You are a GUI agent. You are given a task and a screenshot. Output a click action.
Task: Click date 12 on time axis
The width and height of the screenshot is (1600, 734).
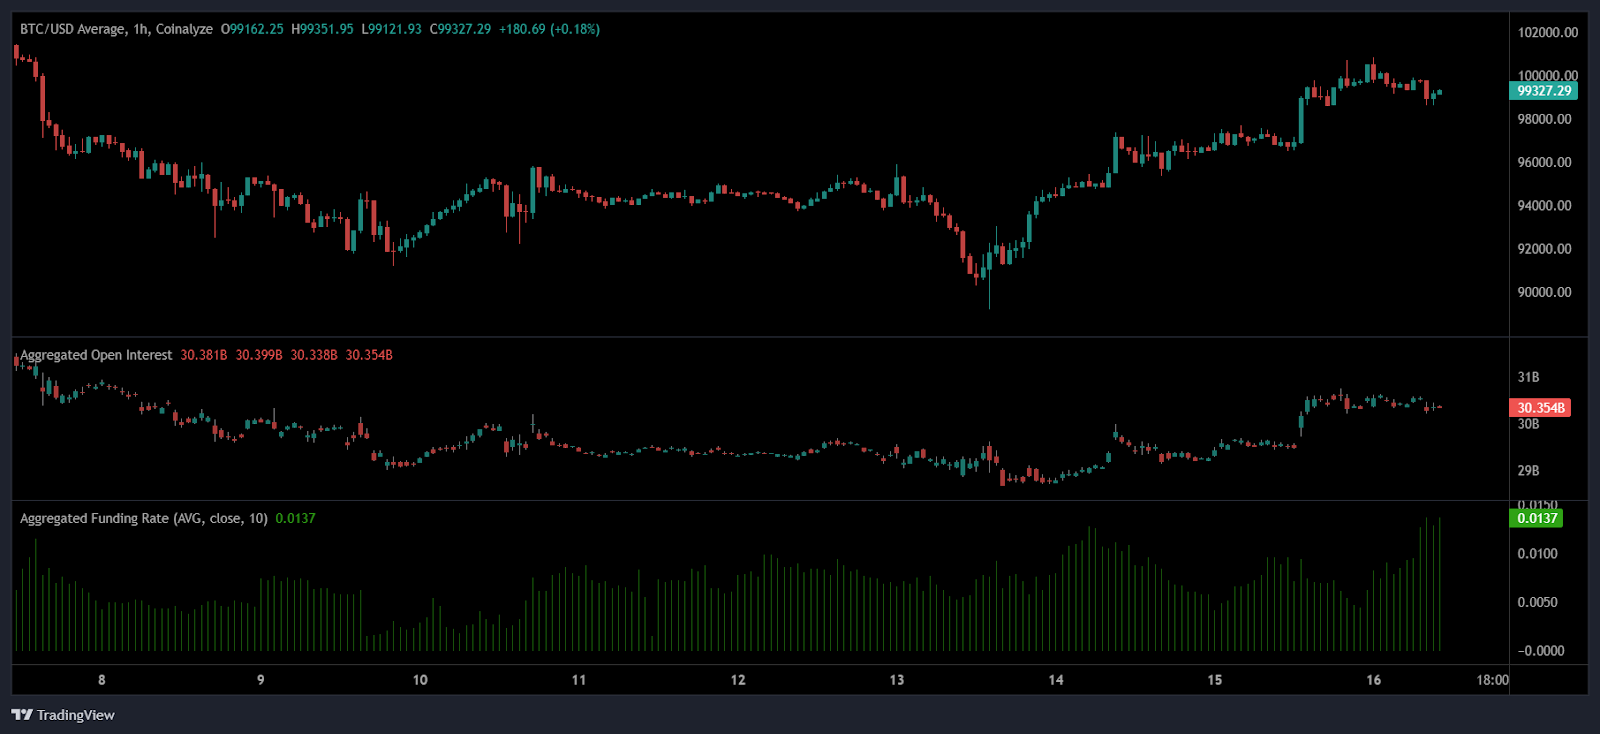738,680
